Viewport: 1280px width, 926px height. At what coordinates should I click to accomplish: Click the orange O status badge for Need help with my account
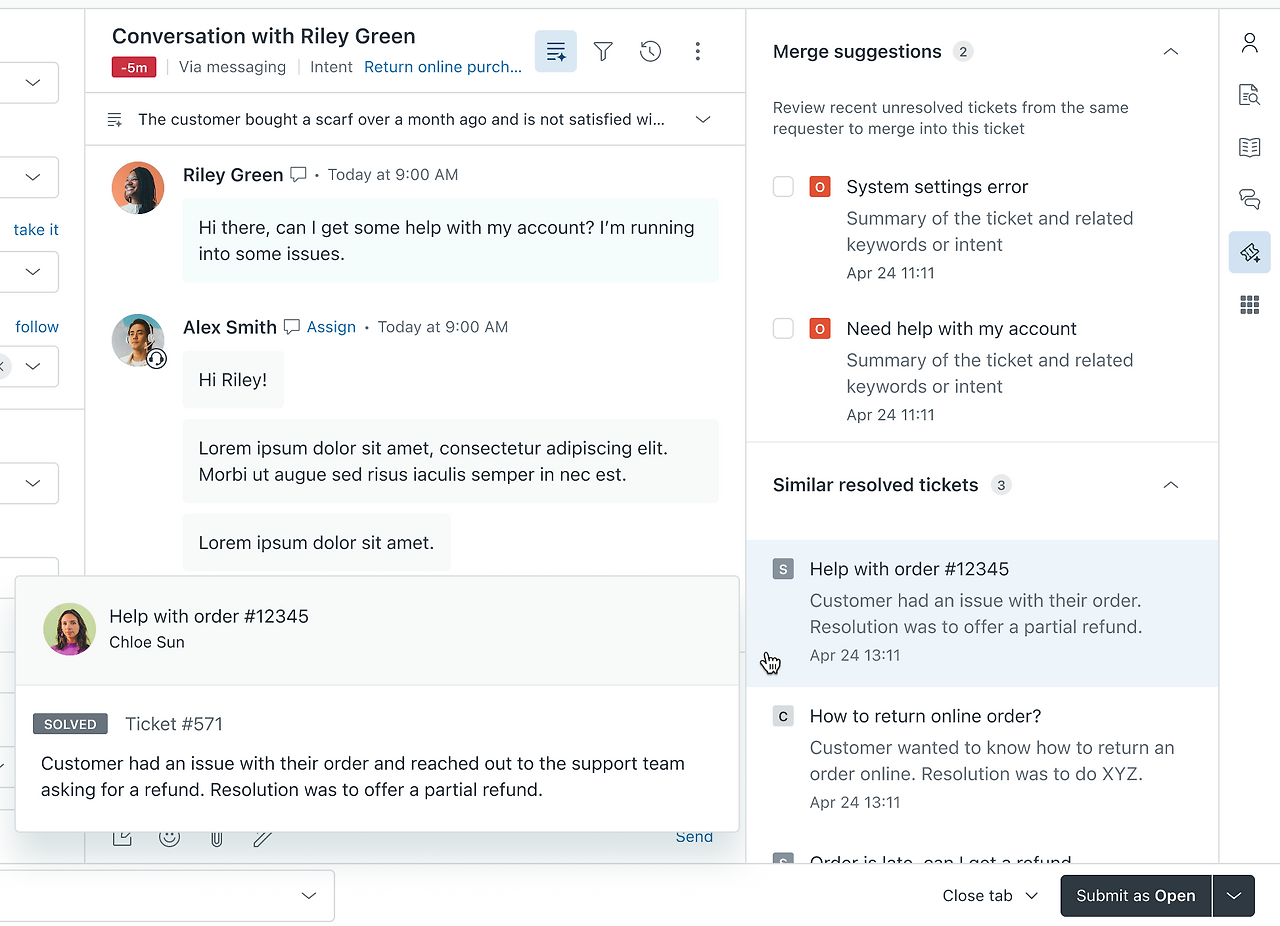coord(820,329)
